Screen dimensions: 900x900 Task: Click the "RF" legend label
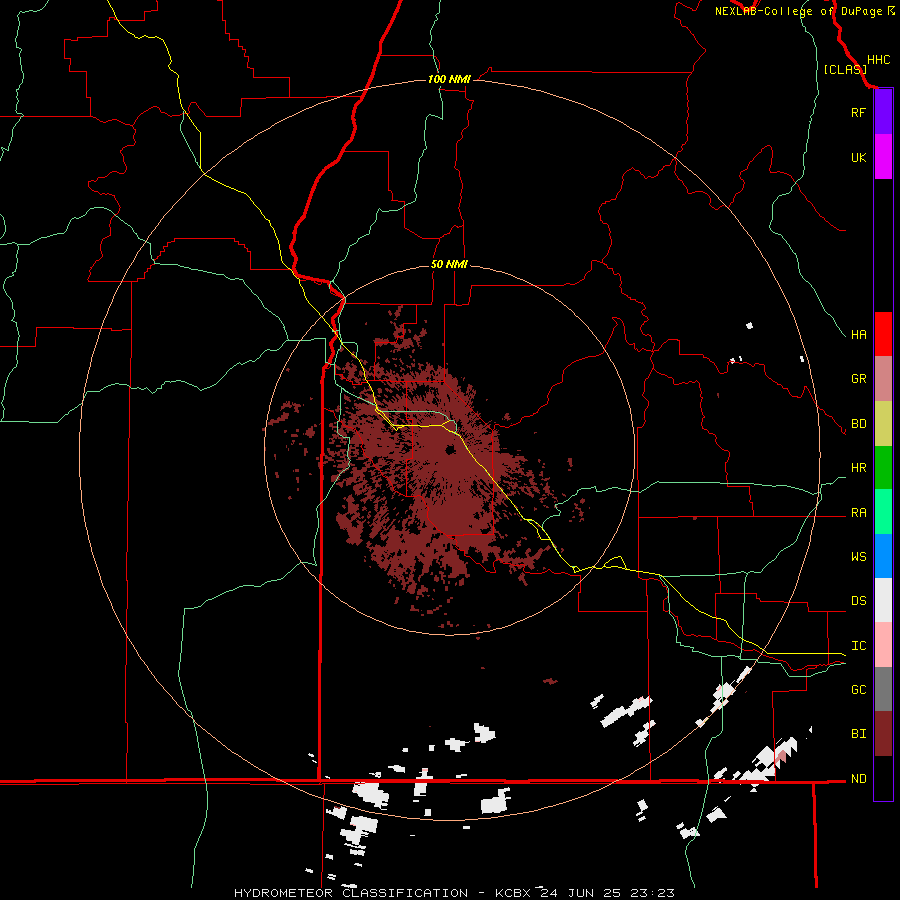point(858,112)
